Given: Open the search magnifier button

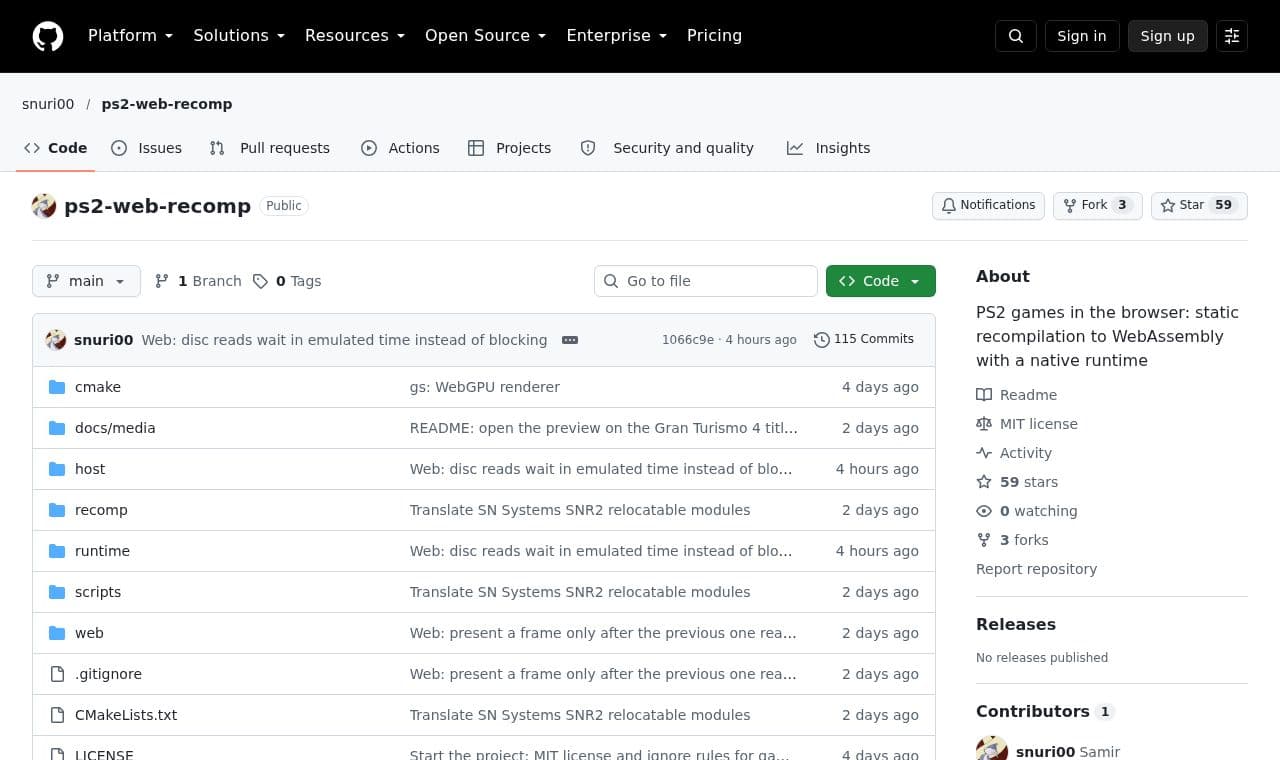Looking at the screenshot, I should (x=1016, y=36).
